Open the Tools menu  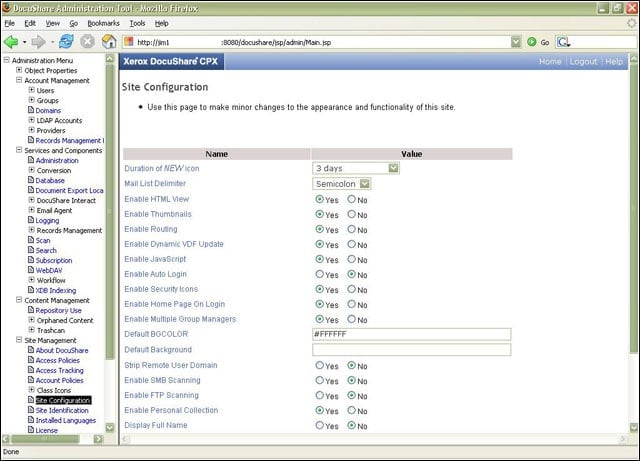point(138,23)
